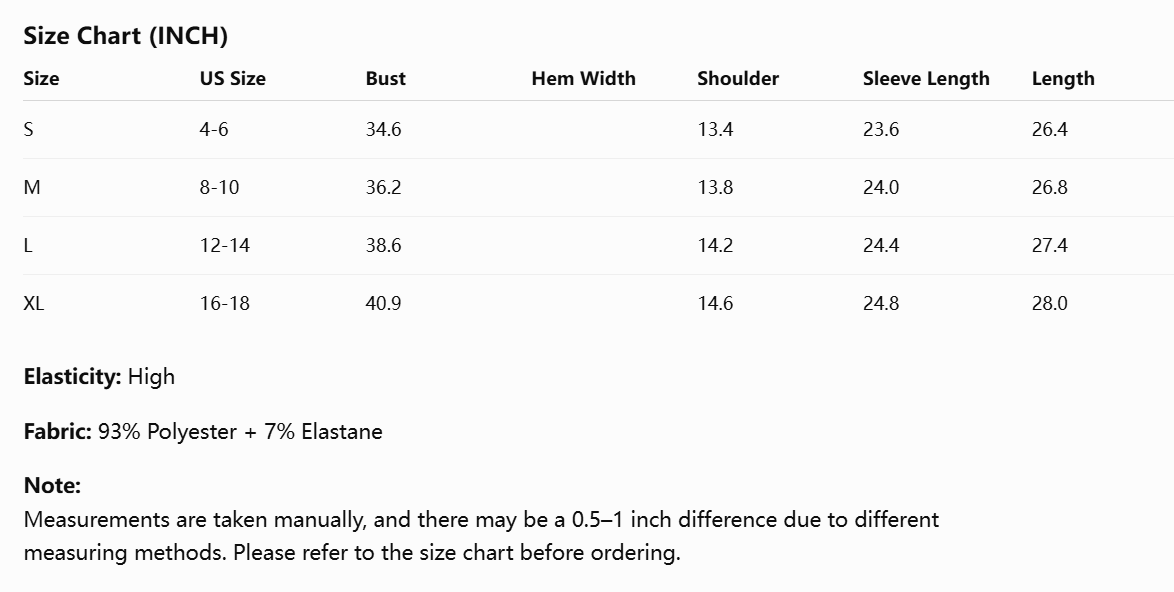This screenshot has height=592, width=1174.
Task: Click the Hem Width column header
Action: point(583,79)
